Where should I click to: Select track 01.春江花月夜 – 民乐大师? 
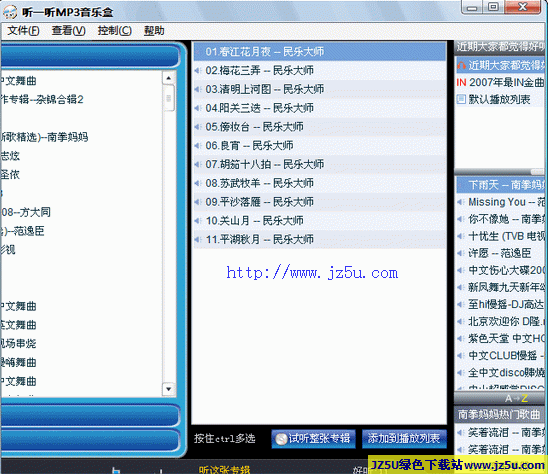320,52
